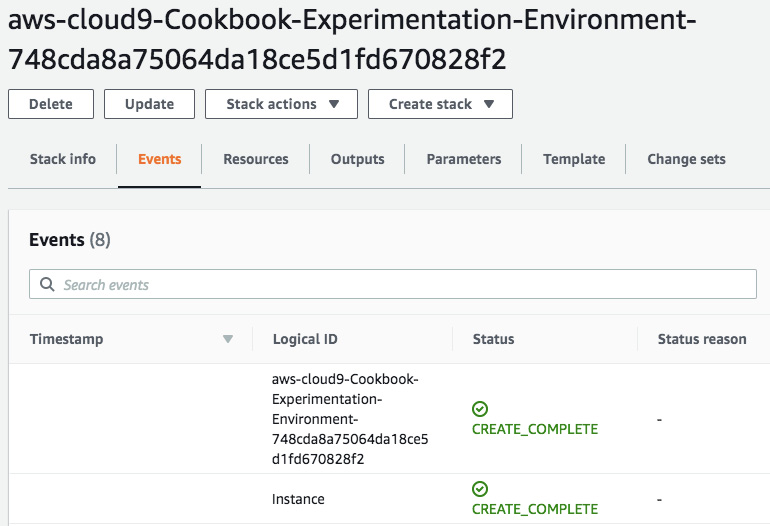Screen dimensions: 770x526
Task: Open the Stack actions dropdown
Action: [281, 104]
